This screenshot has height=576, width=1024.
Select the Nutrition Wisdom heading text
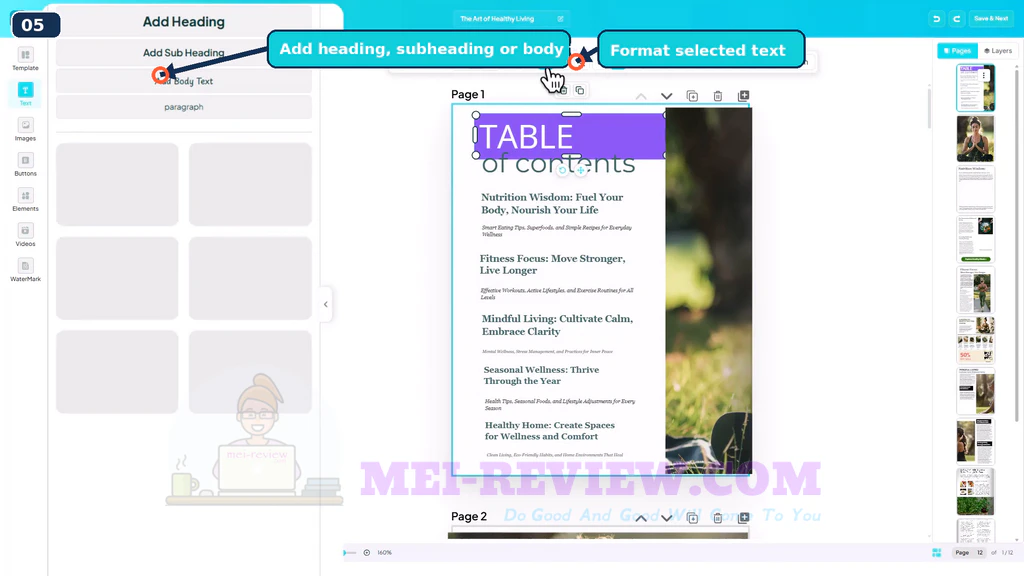pos(552,204)
